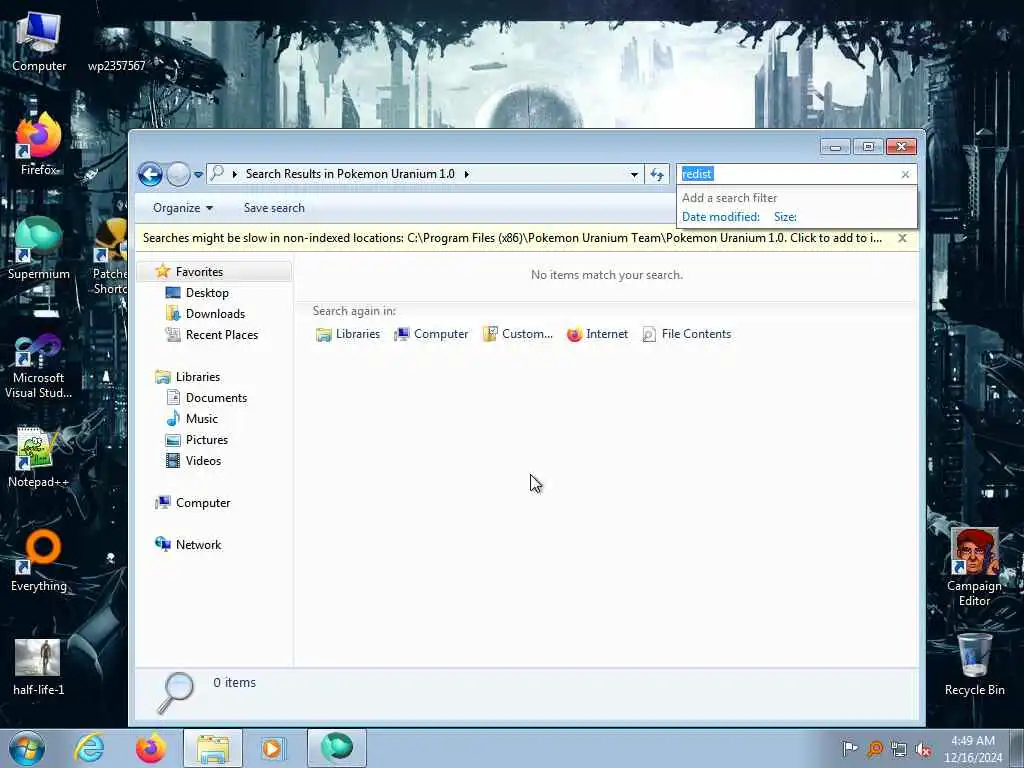Maximize the search results window
The image size is (1024, 768).
(x=868, y=147)
